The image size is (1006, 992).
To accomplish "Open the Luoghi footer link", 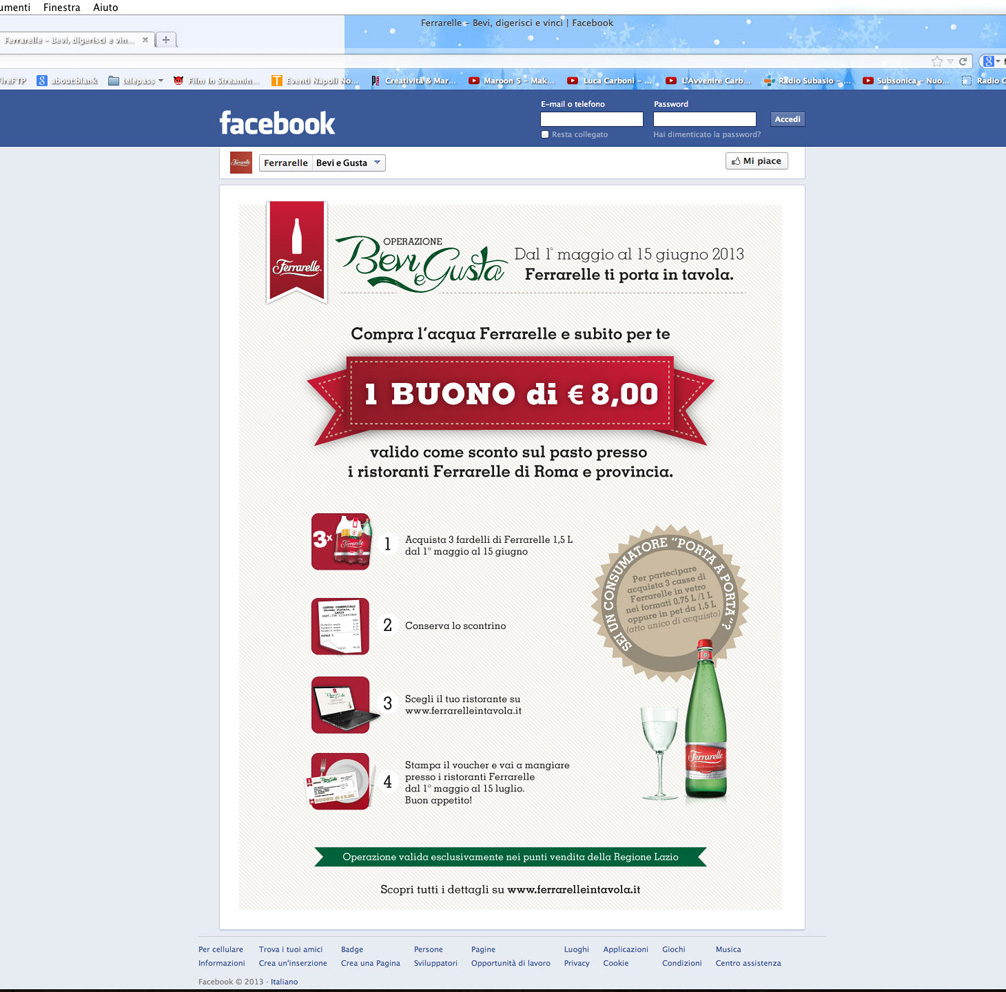I will coord(576,950).
